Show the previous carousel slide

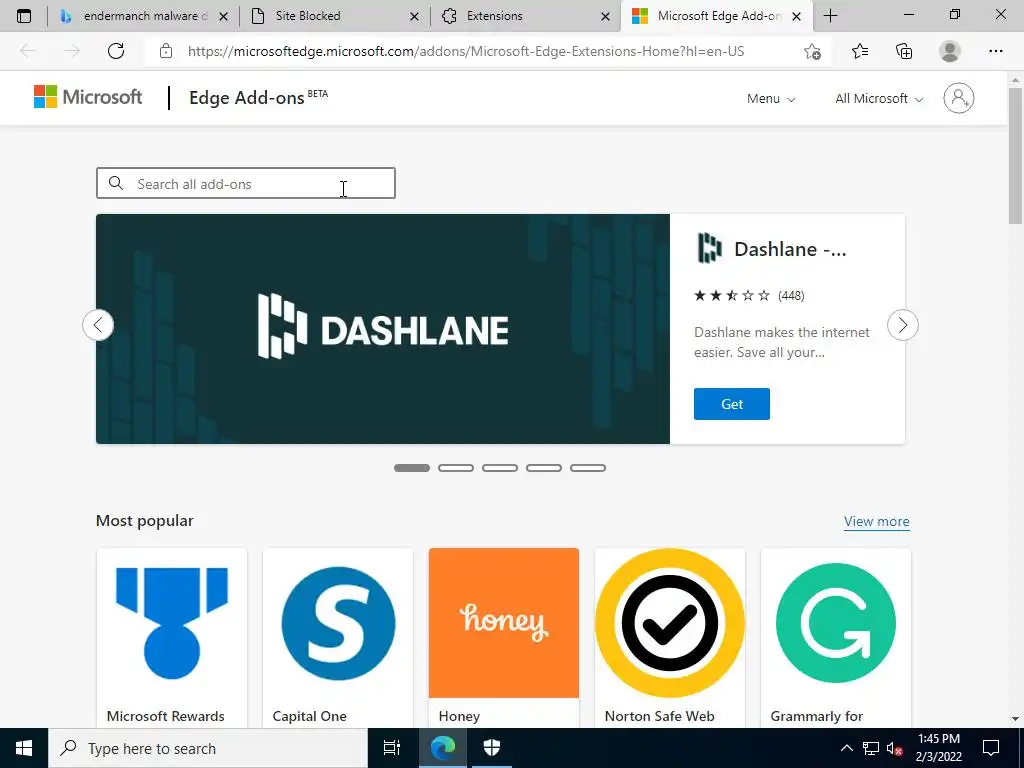pos(98,325)
